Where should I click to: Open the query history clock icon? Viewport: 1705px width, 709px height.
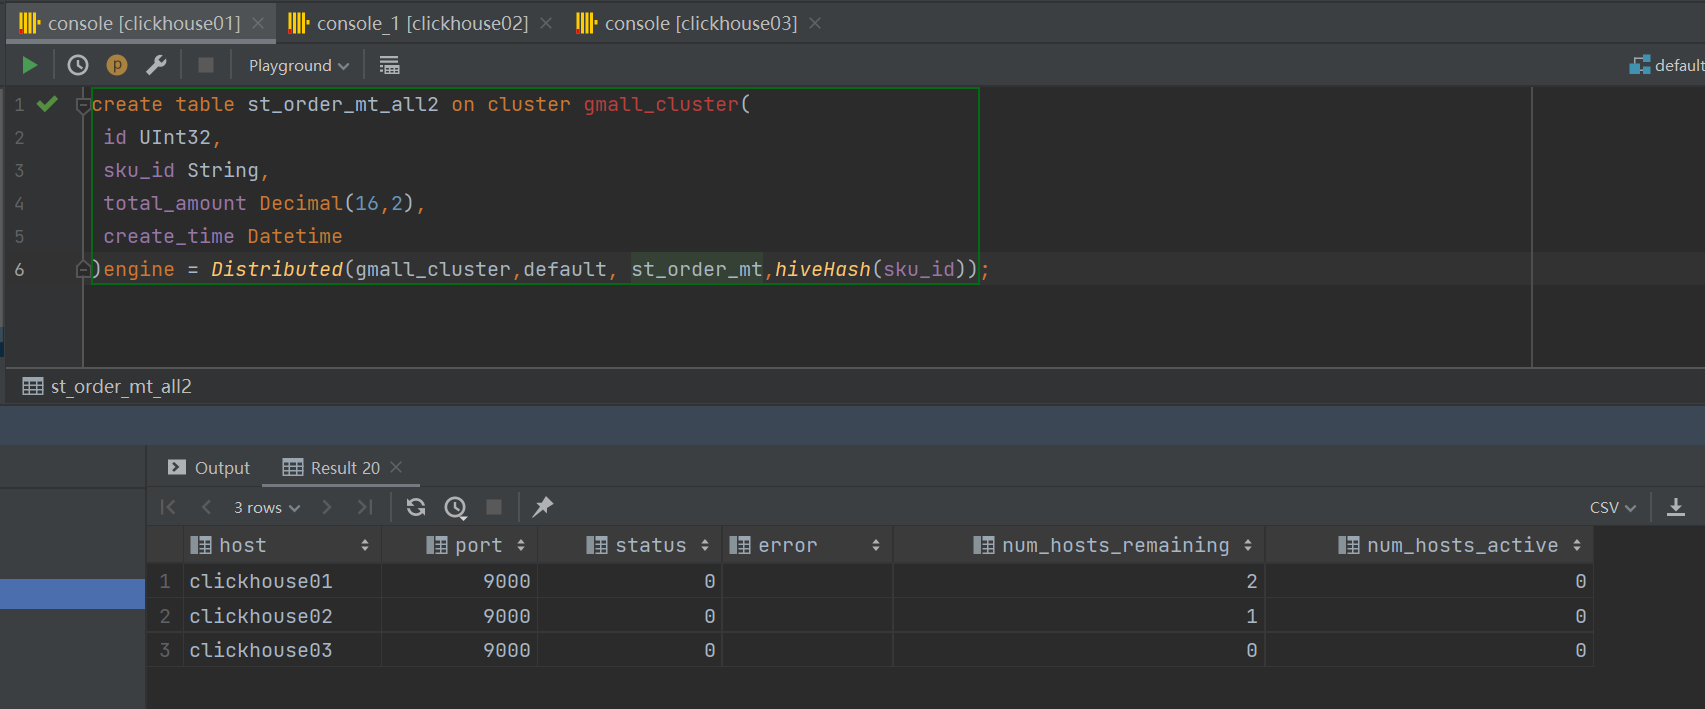pyautogui.click(x=78, y=65)
